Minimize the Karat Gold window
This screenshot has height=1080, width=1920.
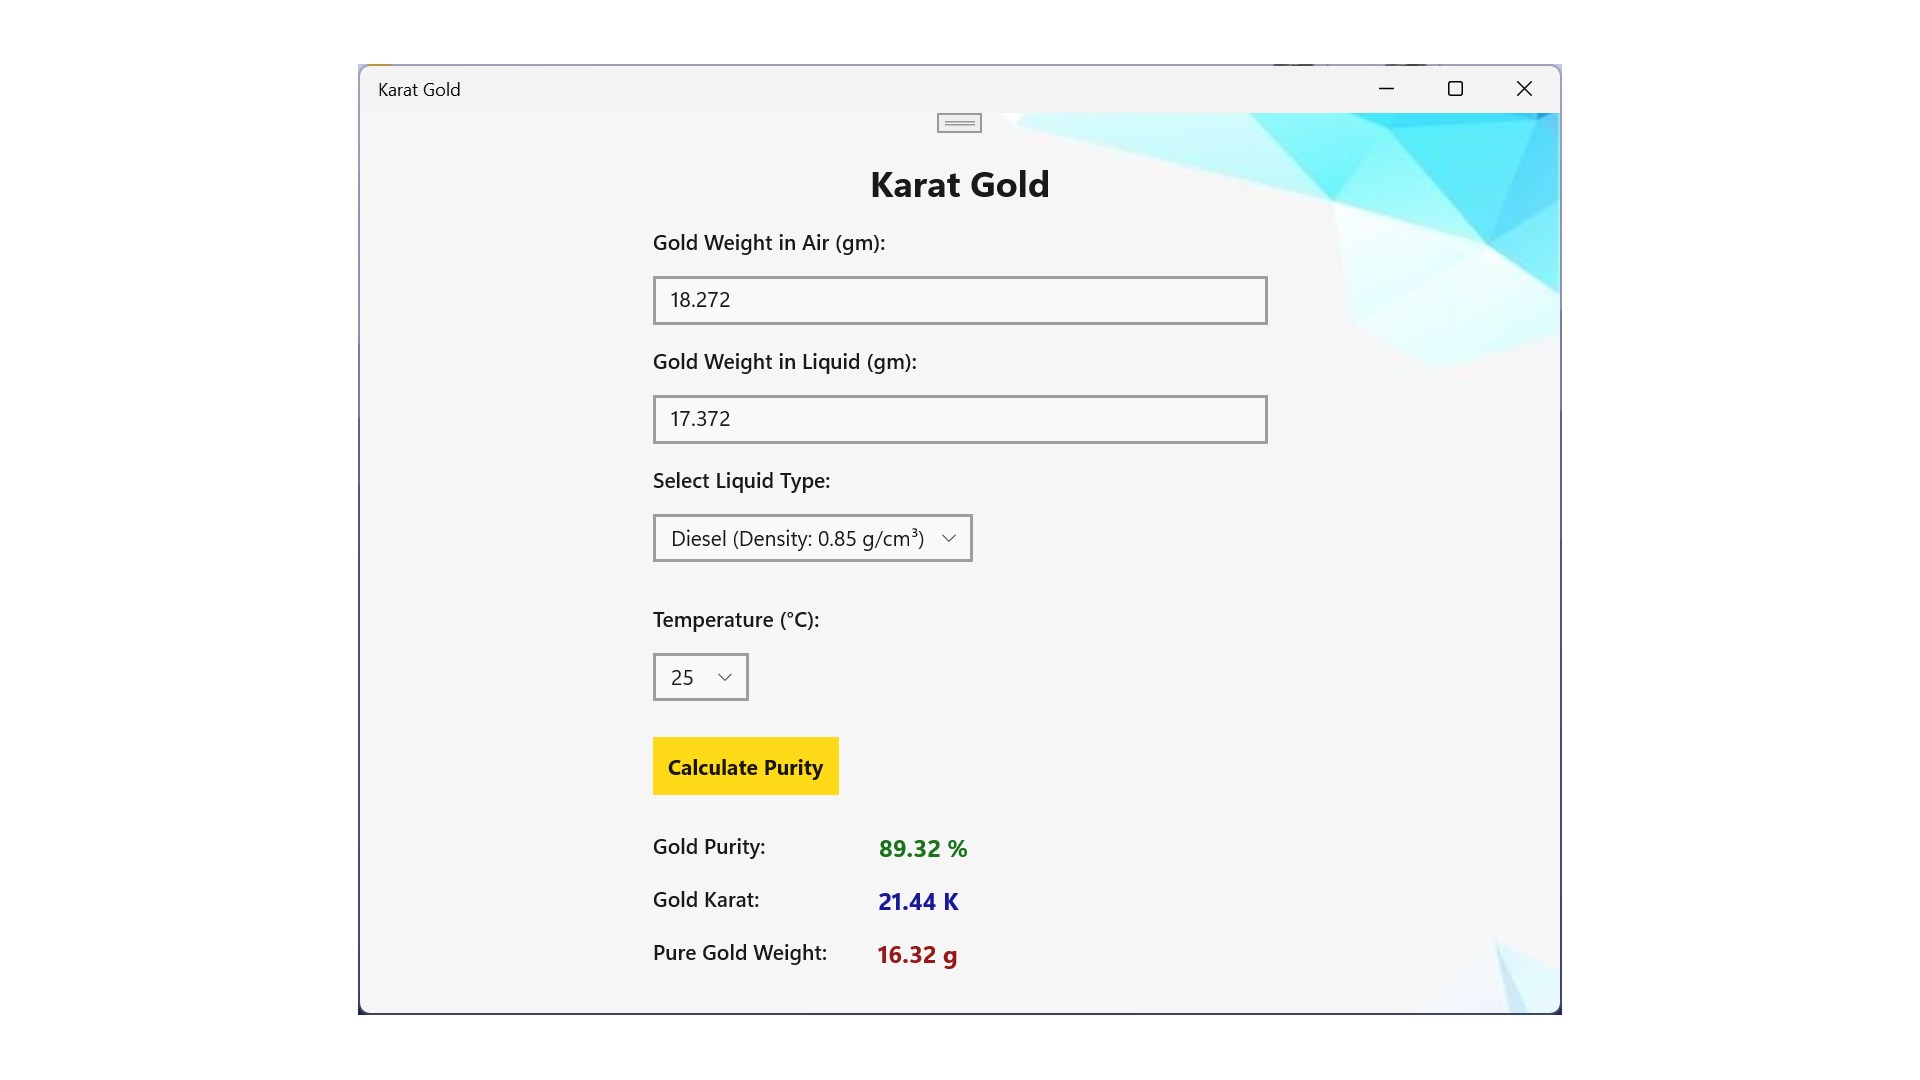pos(1386,89)
